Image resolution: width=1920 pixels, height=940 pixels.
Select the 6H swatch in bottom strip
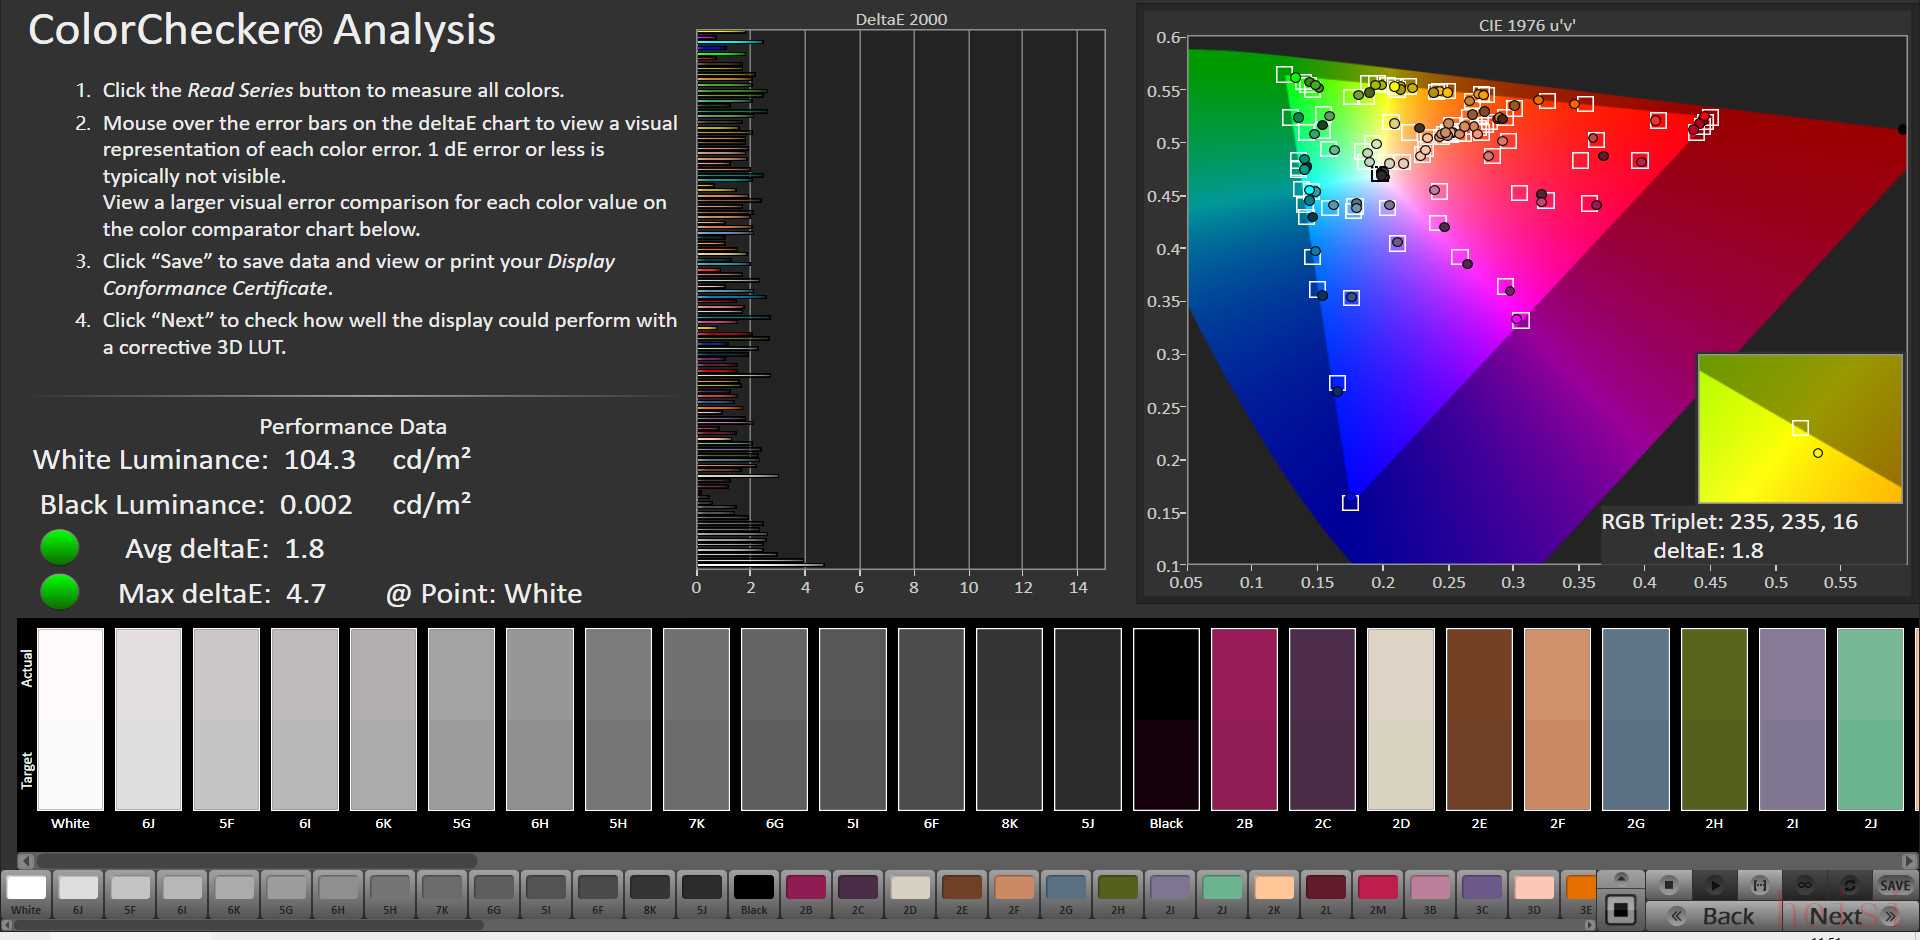pos(338,895)
